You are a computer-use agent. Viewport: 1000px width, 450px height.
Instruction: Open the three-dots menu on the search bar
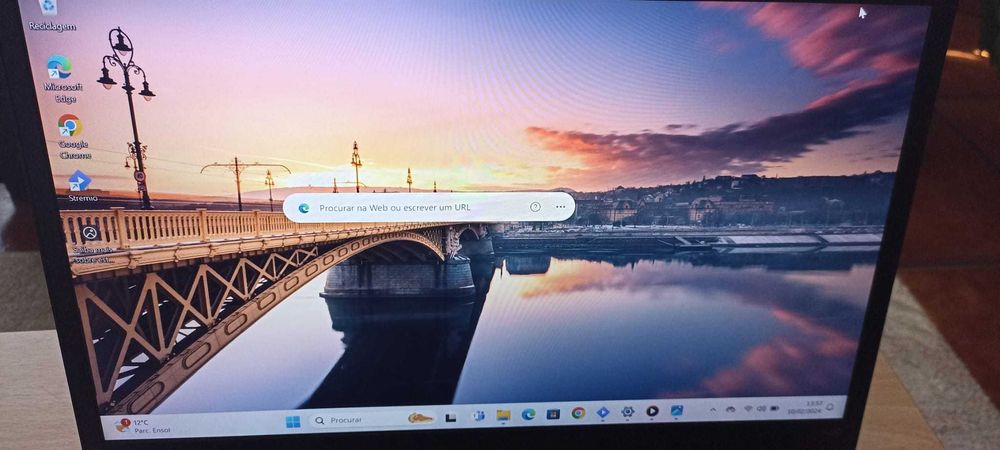[x=561, y=207]
